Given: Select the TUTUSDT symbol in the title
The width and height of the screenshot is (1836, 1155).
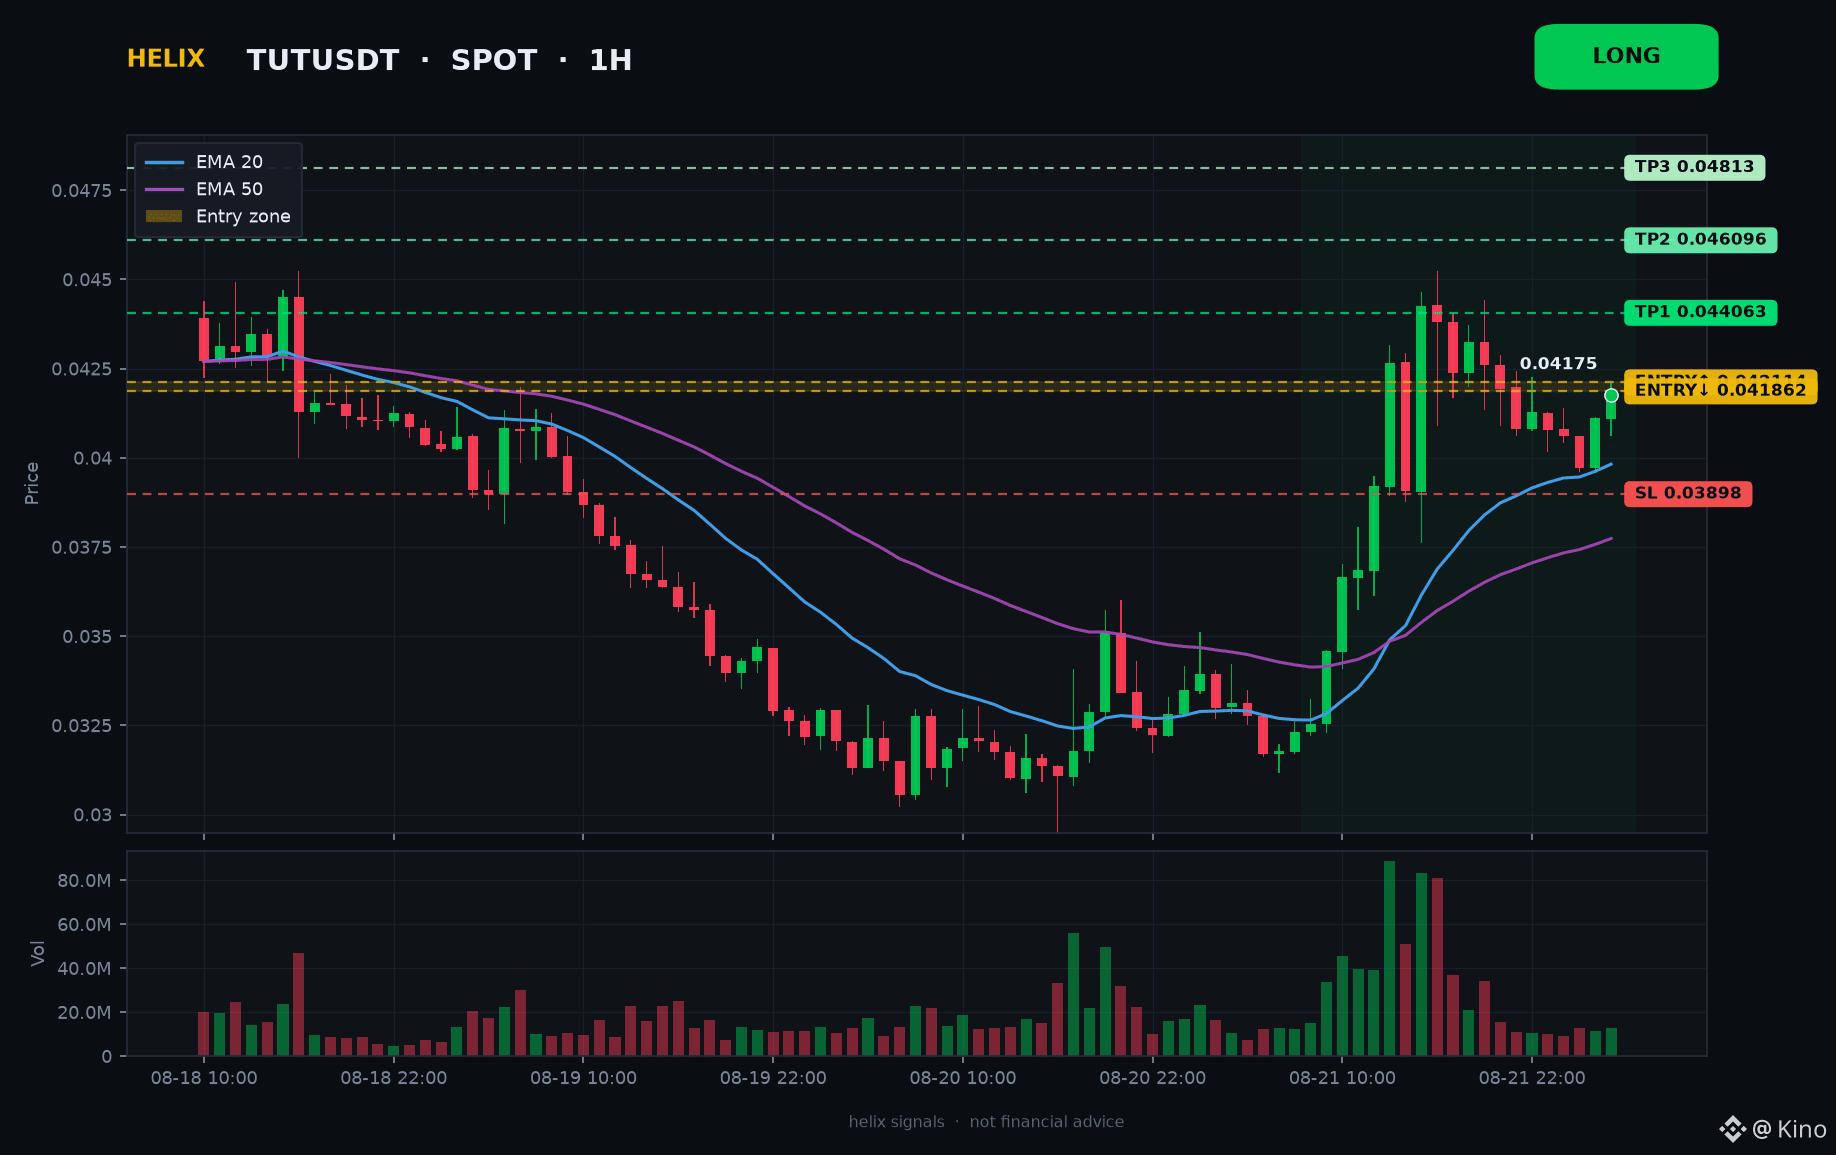Looking at the screenshot, I should (x=323, y=61).
